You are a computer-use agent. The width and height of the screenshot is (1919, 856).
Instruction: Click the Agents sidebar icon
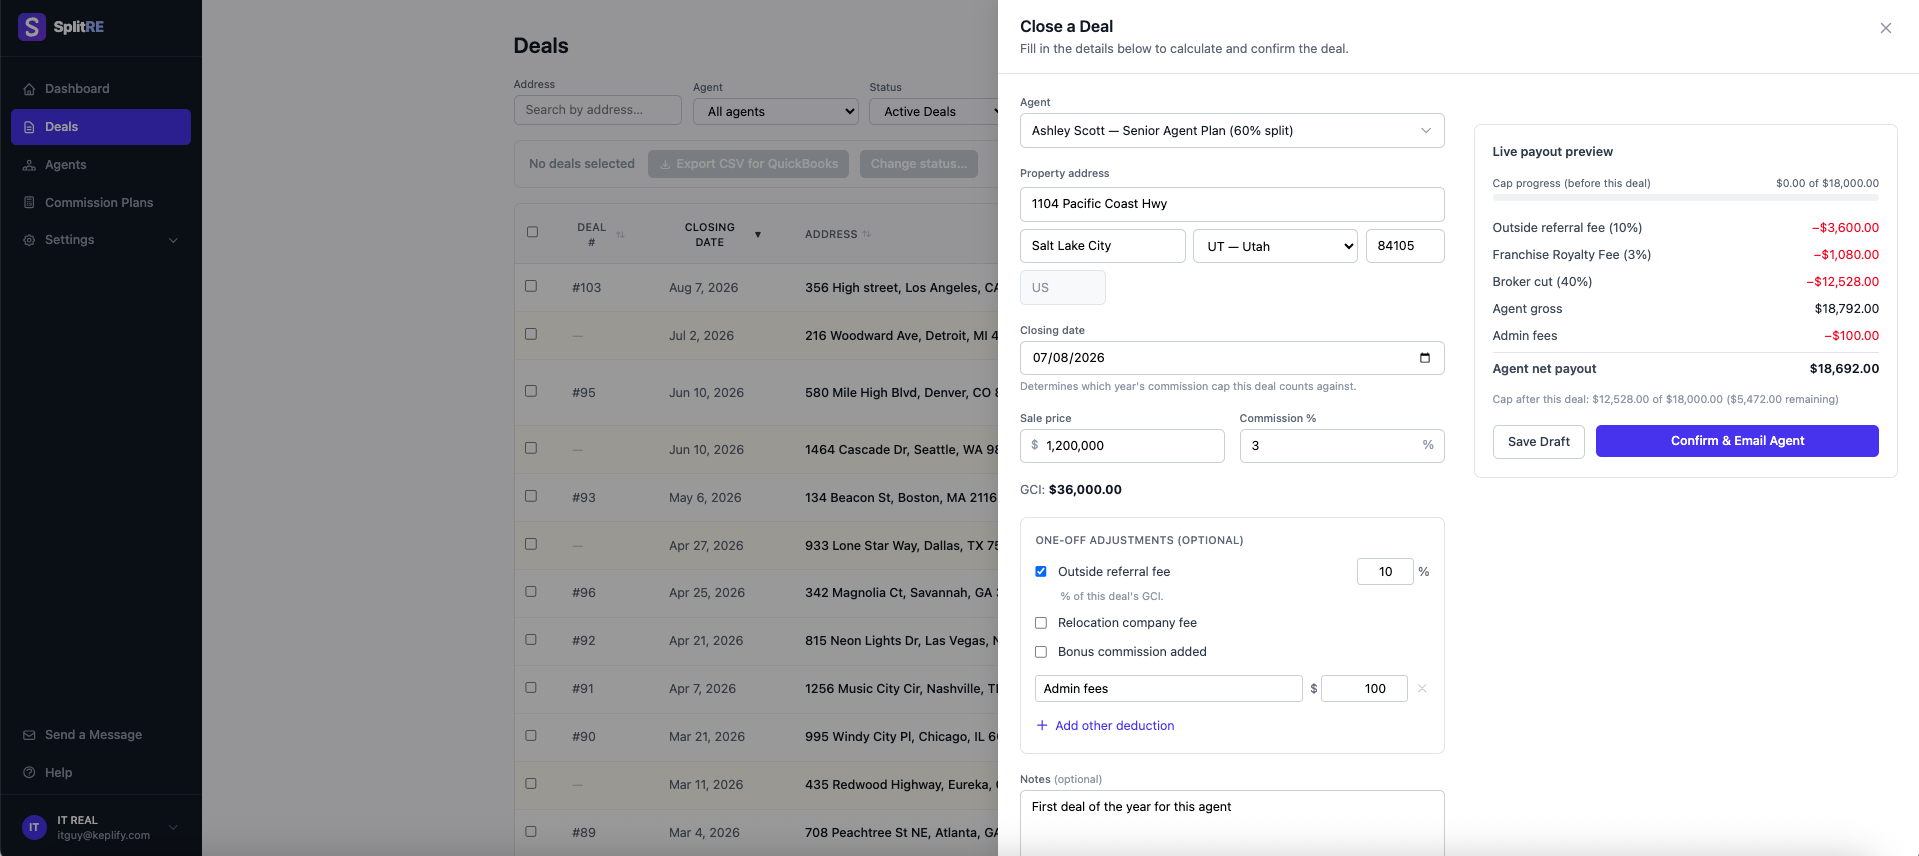pyautogui.click(x=29, y=165)
